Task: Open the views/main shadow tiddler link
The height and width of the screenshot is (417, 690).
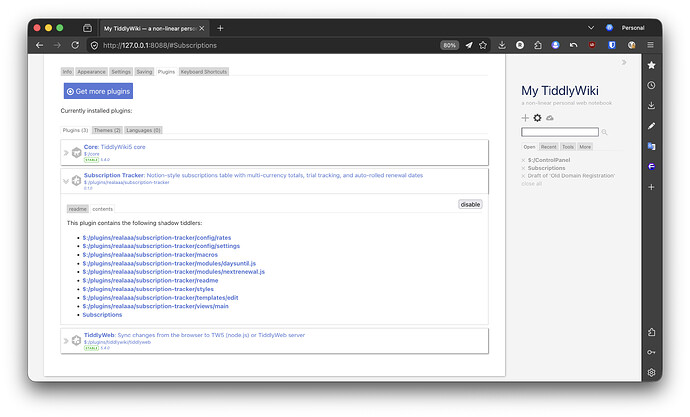Action: tap(156, 306)
